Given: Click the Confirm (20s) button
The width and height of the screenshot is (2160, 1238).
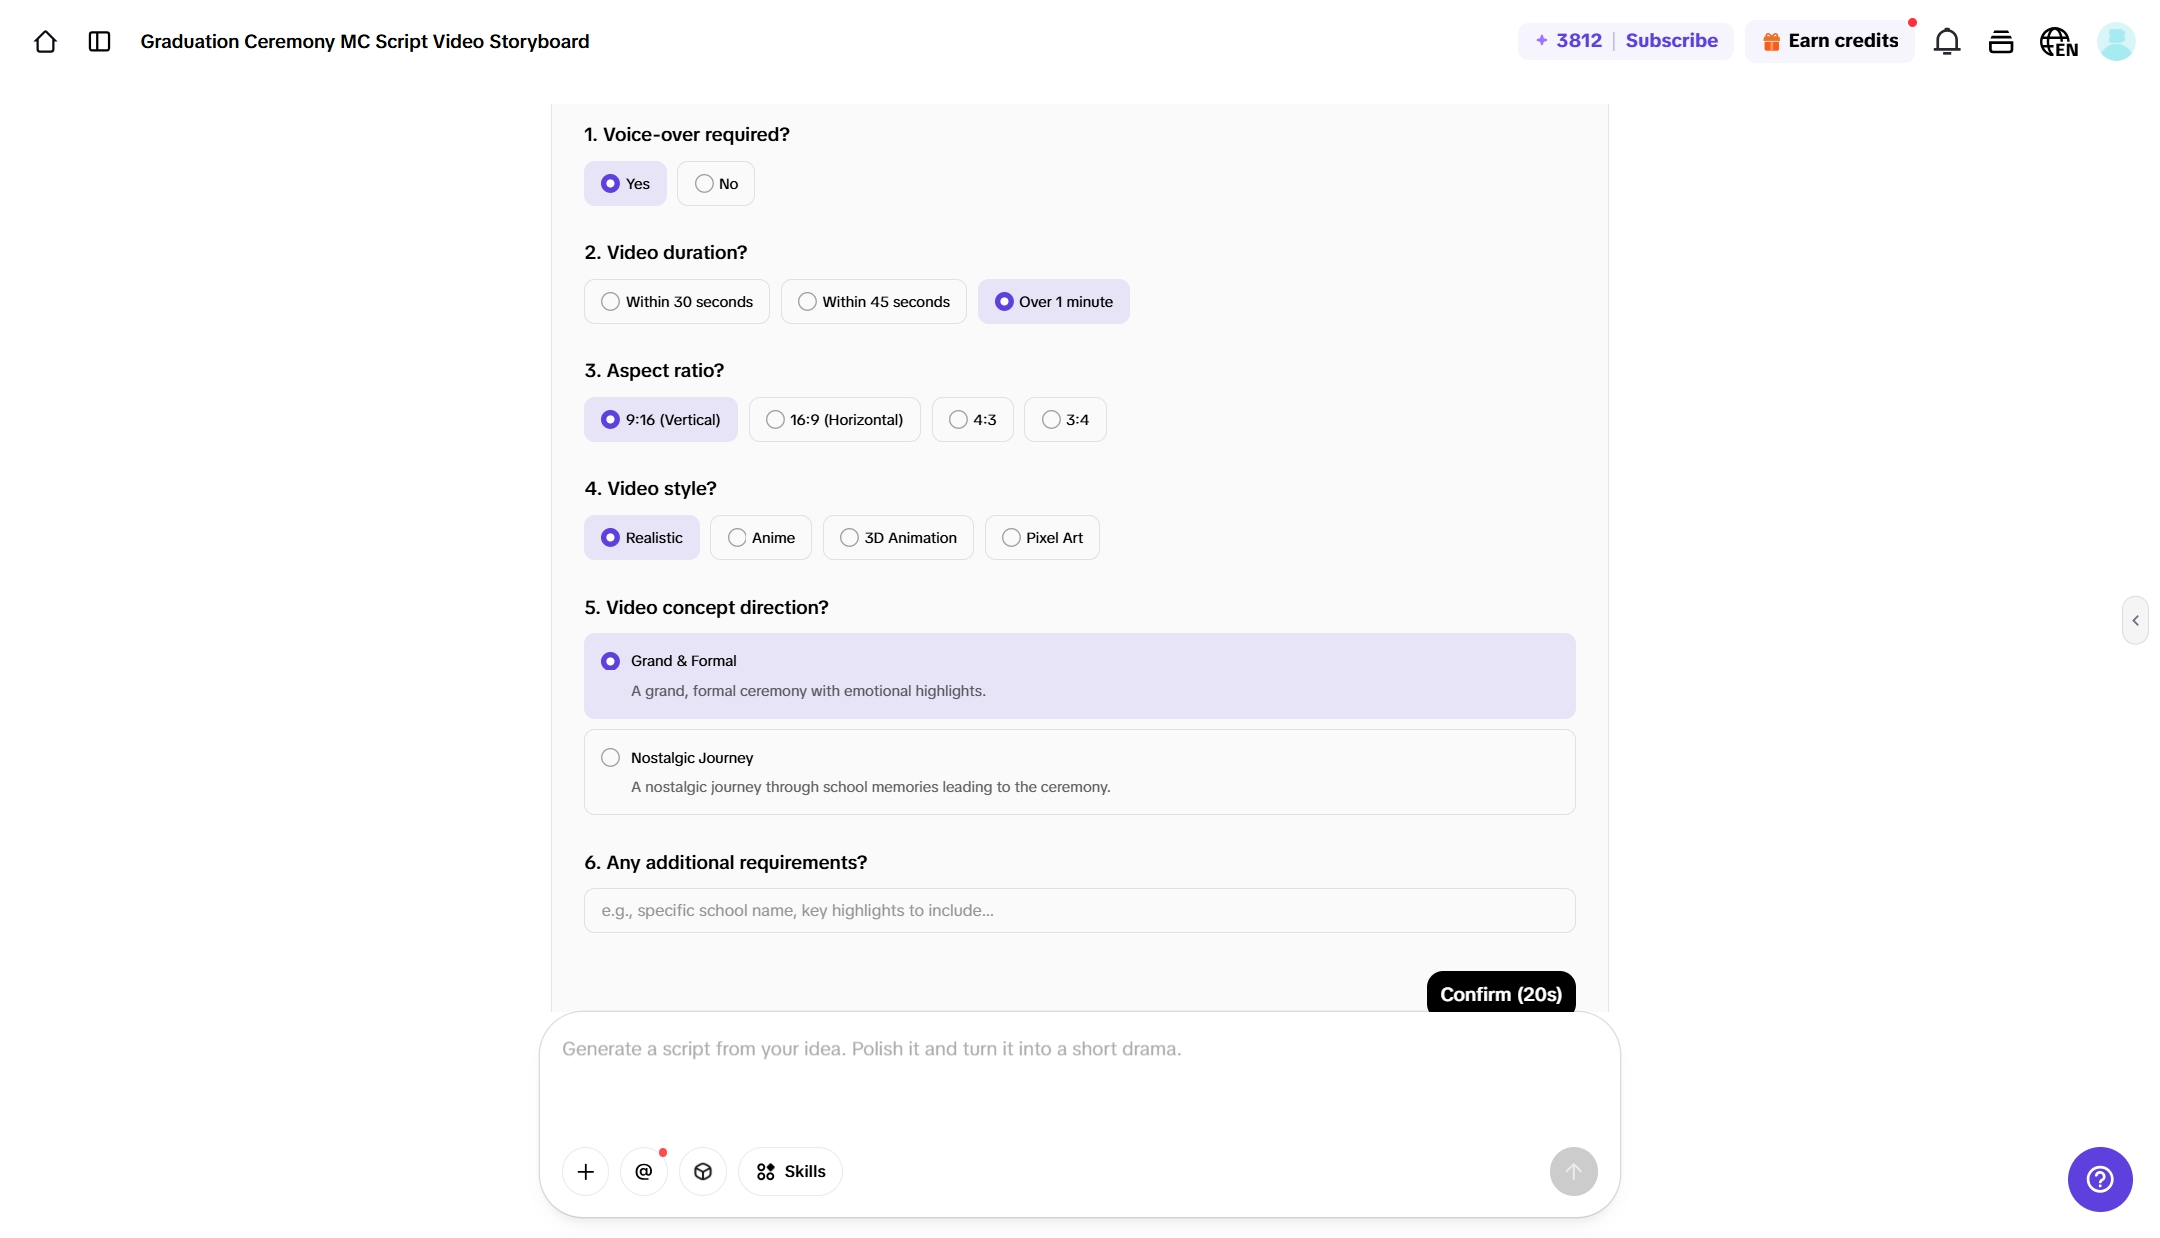Looking at the screenshot, I should pos(1500,993).
